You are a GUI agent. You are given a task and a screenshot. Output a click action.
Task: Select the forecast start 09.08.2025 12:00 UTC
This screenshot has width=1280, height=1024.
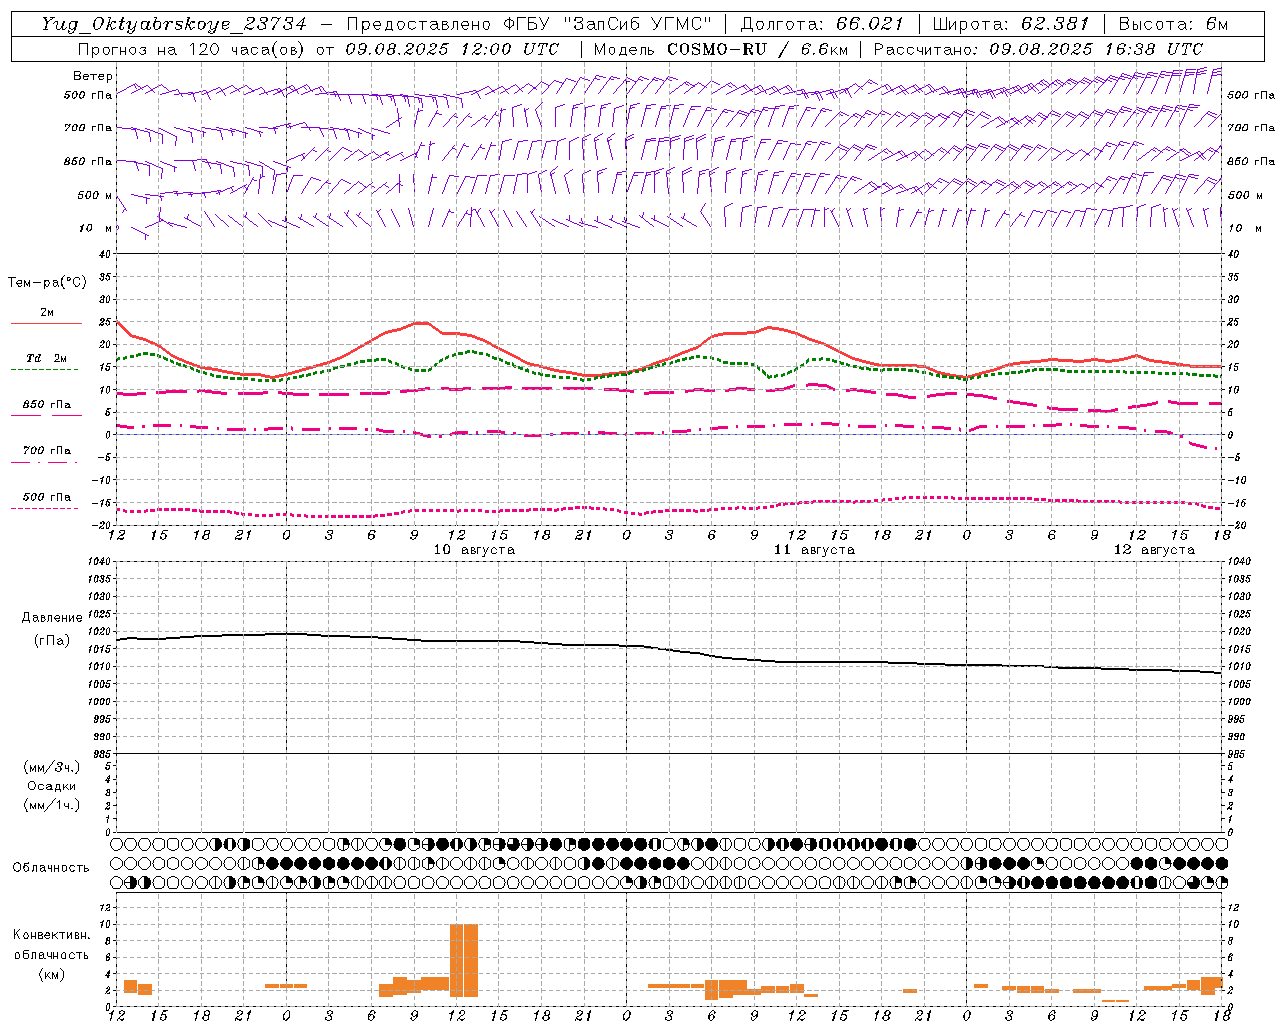pos(452,49)
